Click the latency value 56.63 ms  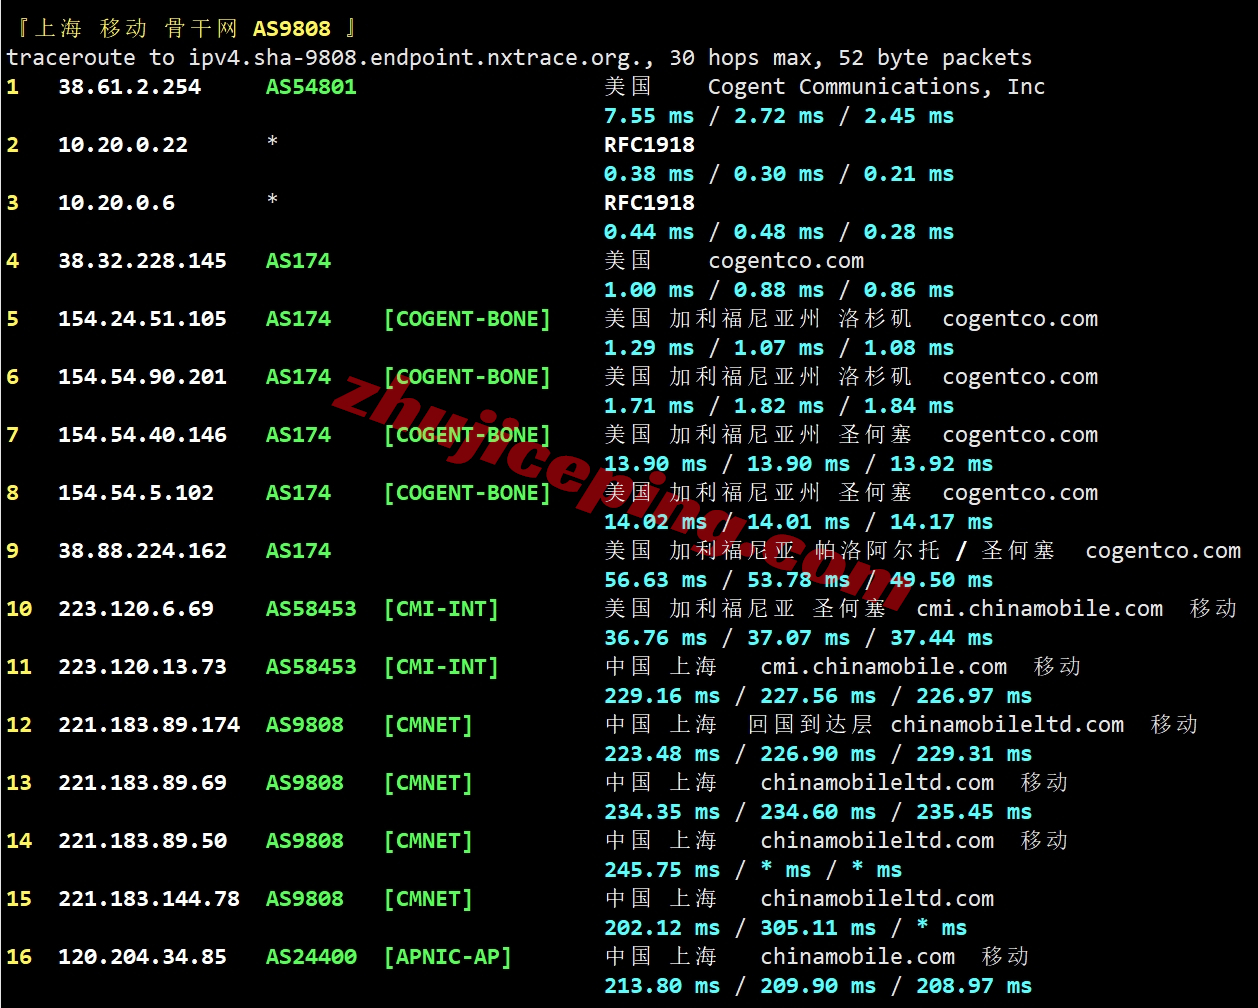tap(656, 580)
